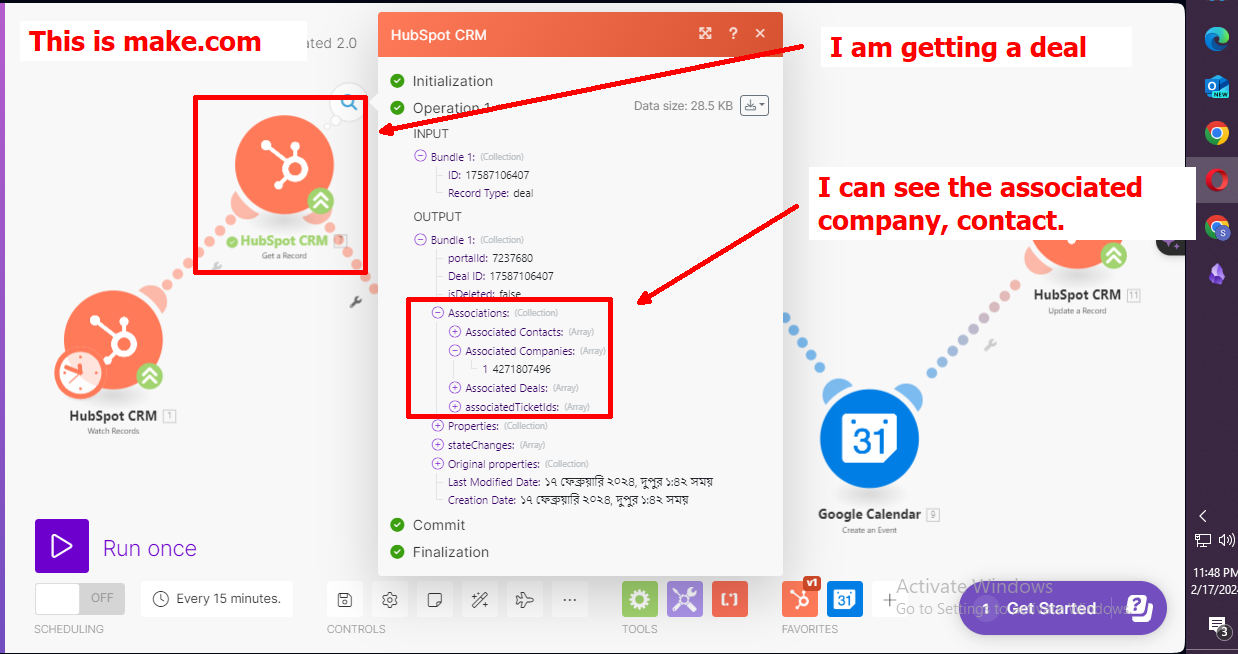Open Microsoft Edge from the taskbar
Screen dimensions: 1238x654
coord(1216,39)
